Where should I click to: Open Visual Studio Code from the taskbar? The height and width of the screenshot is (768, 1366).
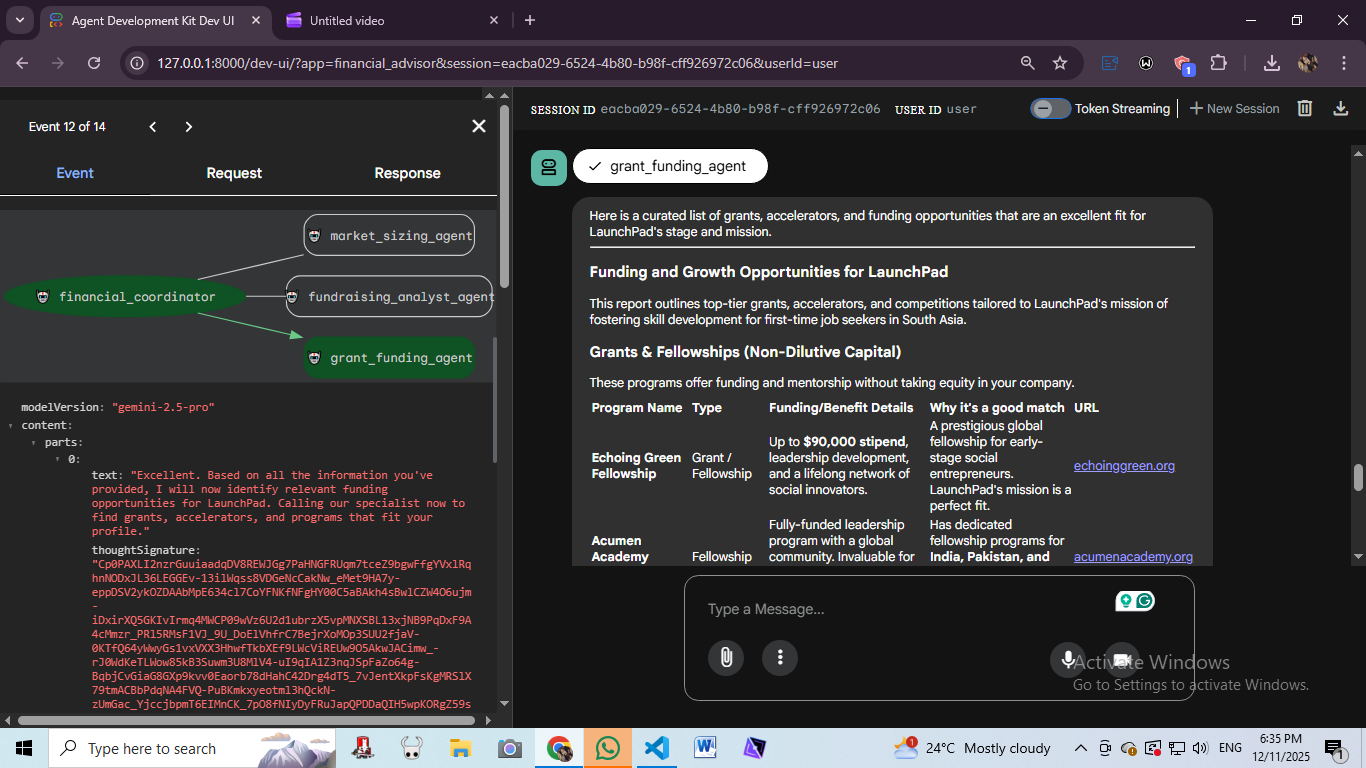pyautogui.click(x=656, y=748)
